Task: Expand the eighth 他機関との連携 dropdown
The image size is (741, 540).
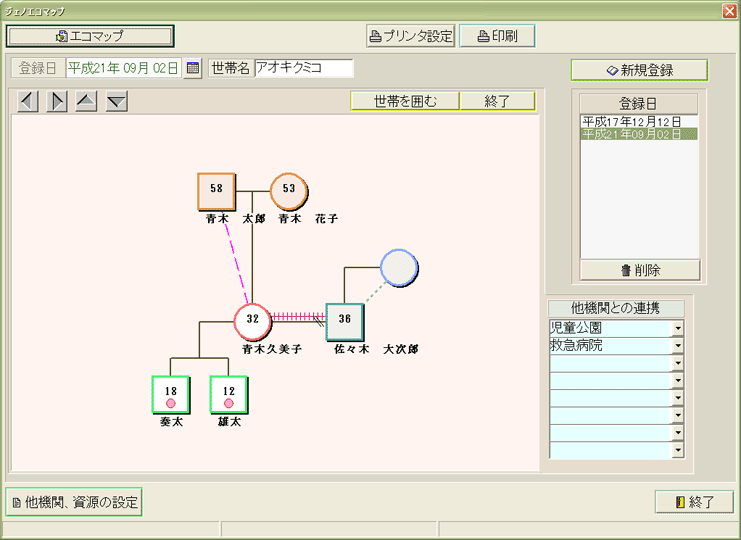Action: coord(678,450)
